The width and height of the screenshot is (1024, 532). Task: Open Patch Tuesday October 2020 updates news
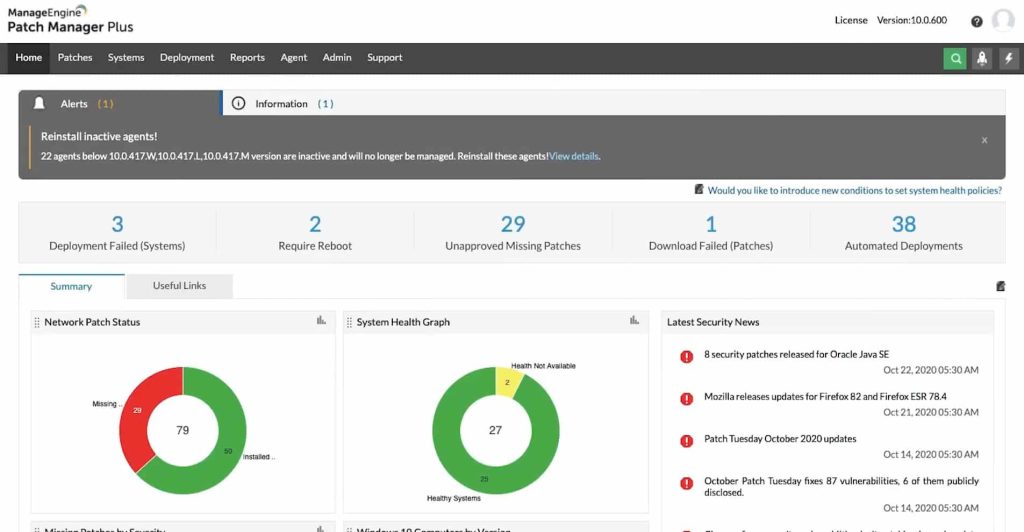(780, 439)
